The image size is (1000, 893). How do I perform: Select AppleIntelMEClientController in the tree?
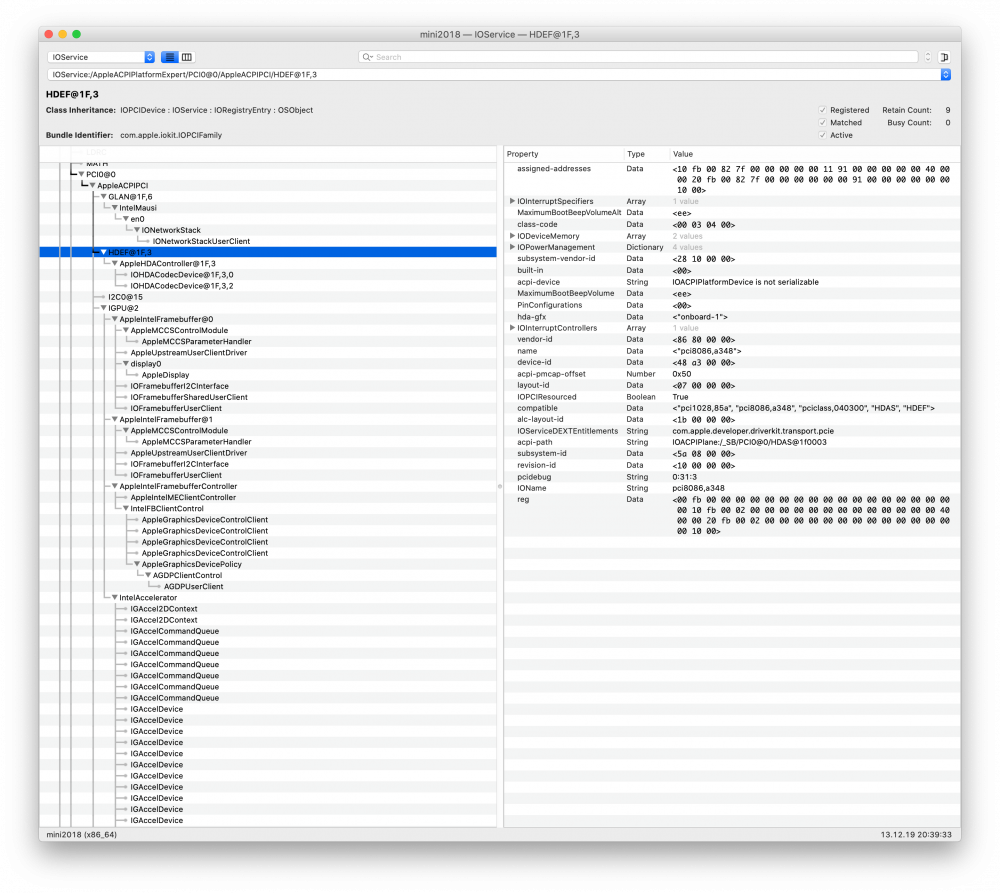[x=183, y=498]
